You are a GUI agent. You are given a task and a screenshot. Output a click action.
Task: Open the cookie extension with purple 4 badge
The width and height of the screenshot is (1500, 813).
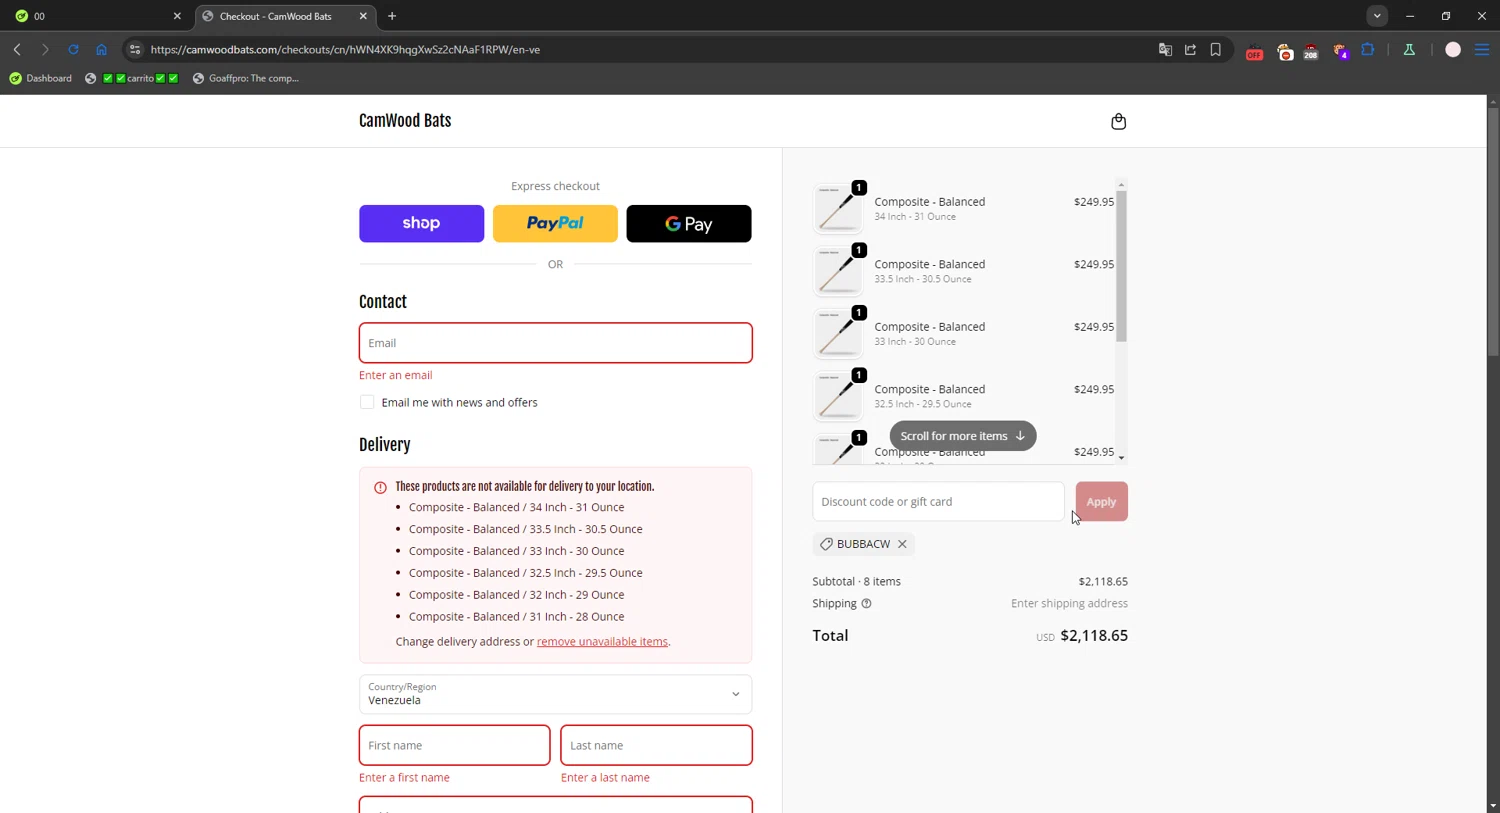(x=1340, y=51)
